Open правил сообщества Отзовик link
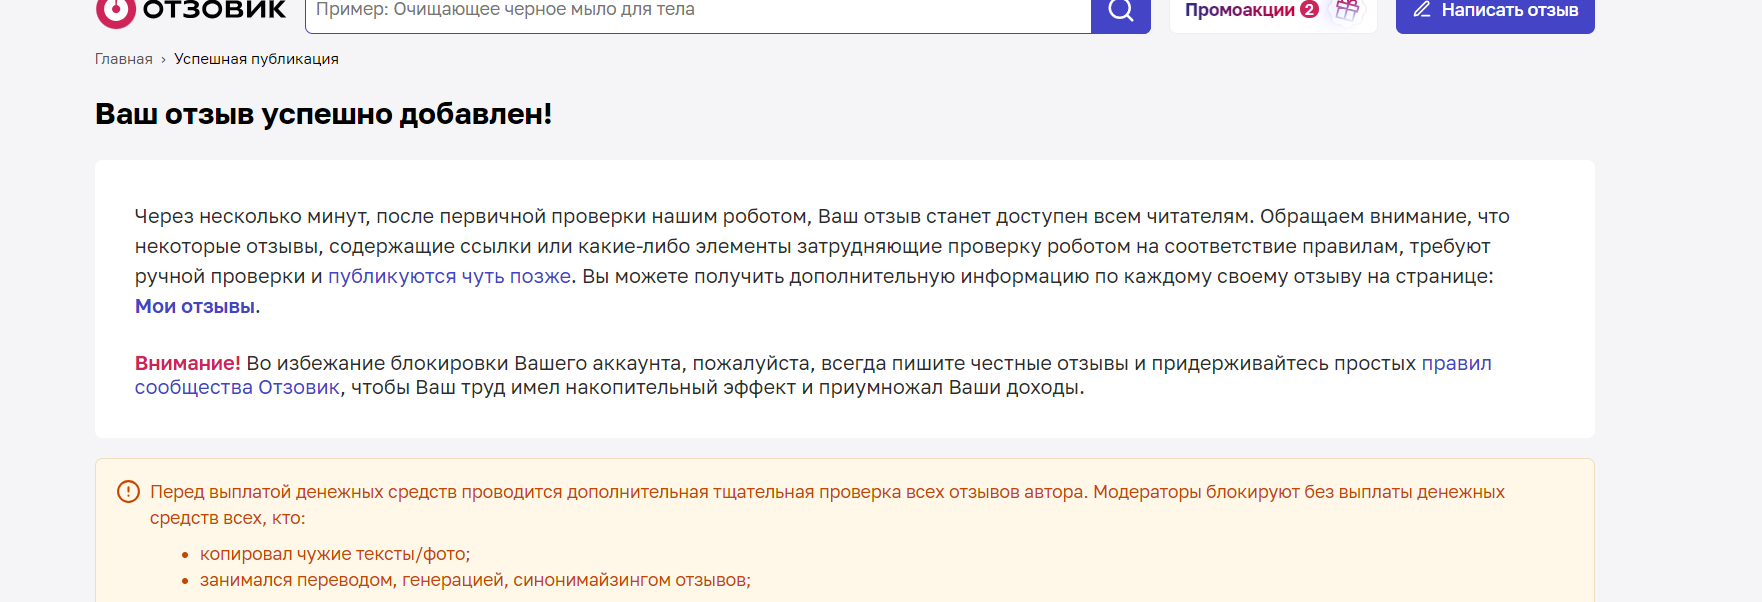1762x602 pixels. coord(813,375)
